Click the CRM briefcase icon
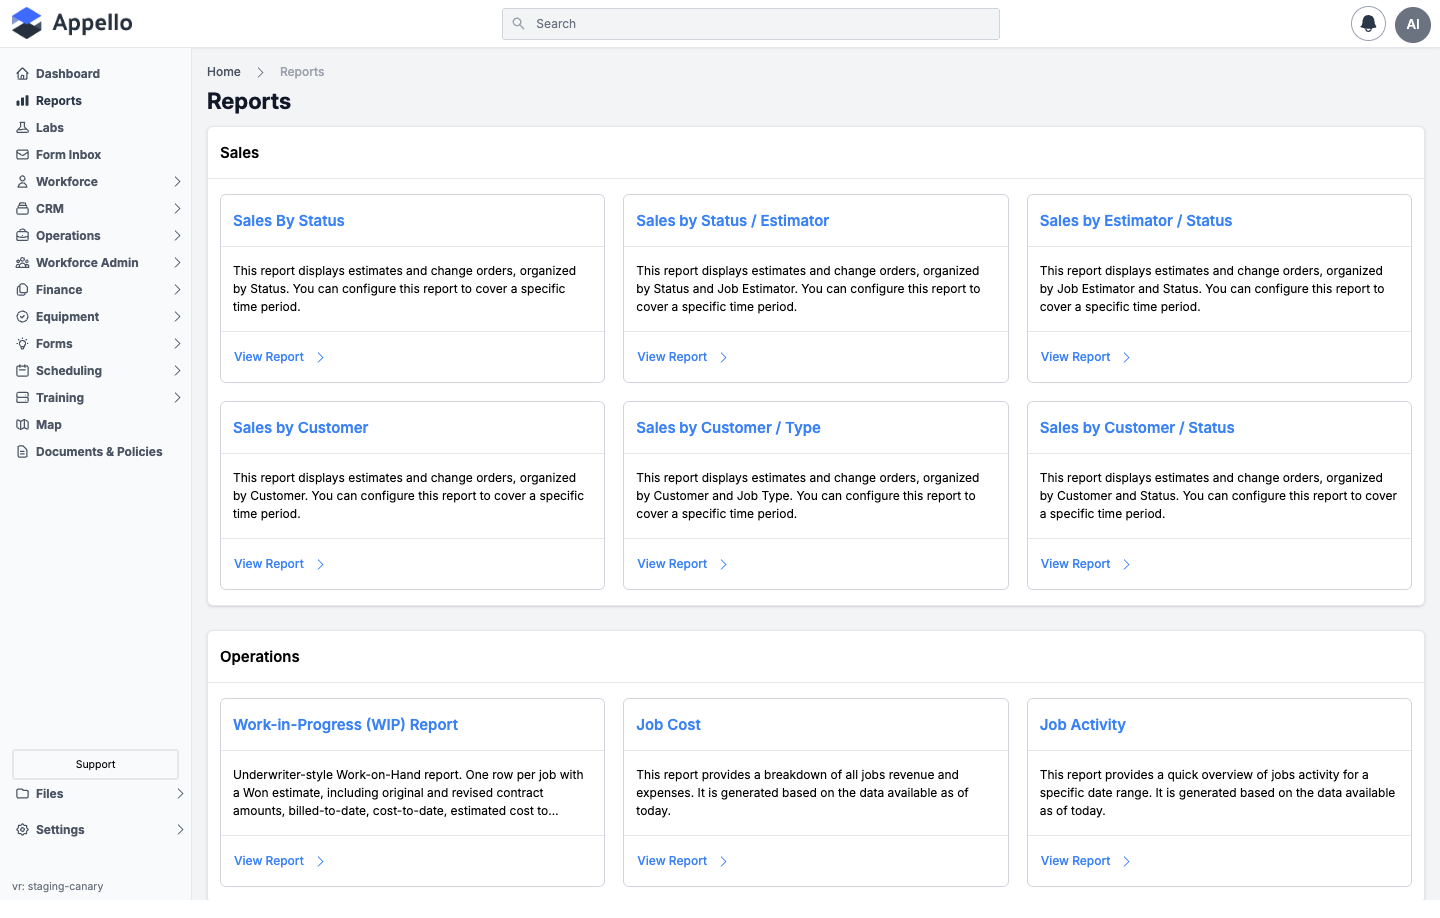 [x=22, y=209]
